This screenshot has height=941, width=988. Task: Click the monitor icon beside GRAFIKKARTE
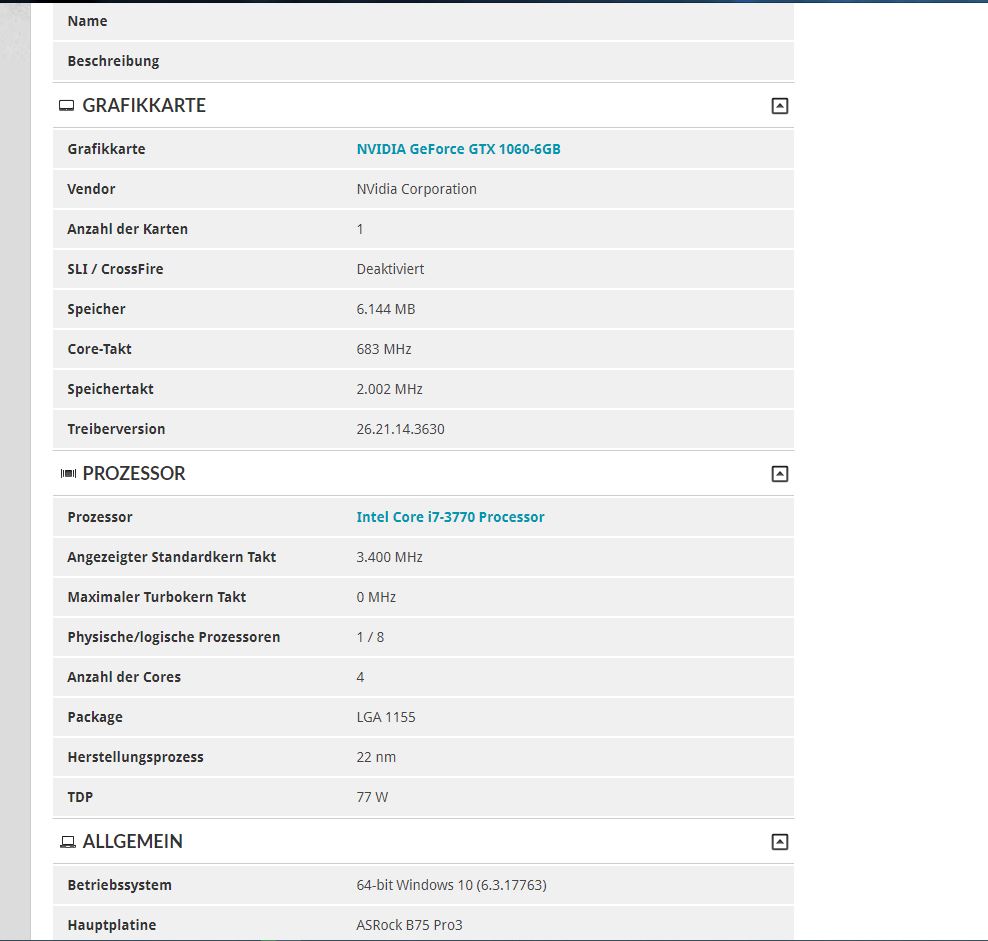coord(66,106)
